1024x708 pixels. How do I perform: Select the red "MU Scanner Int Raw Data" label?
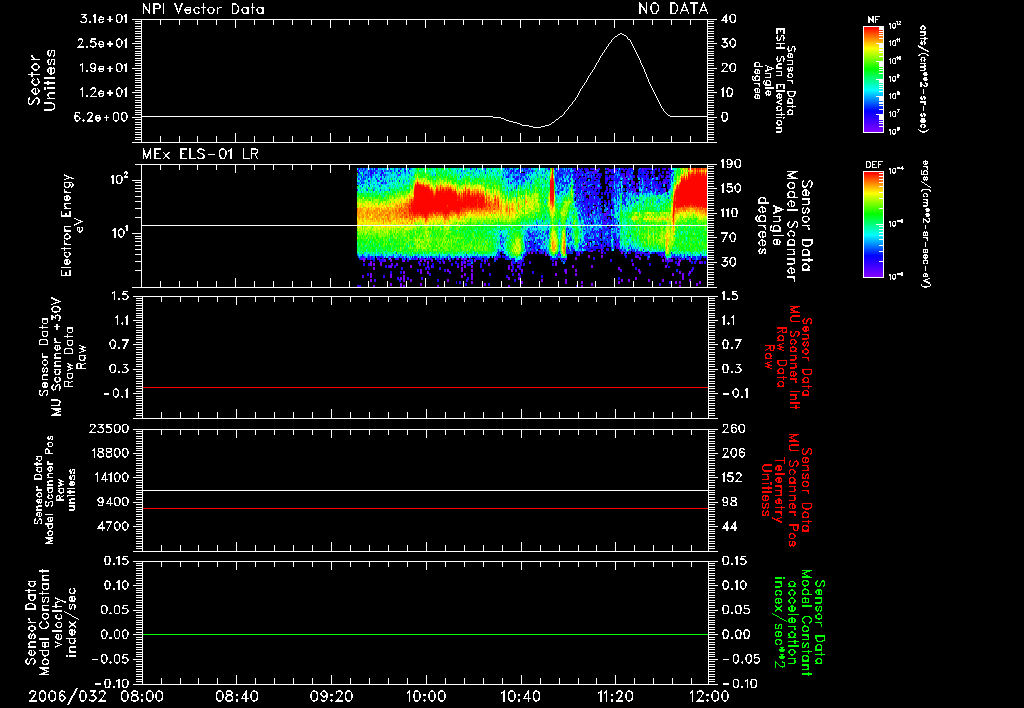786,358
